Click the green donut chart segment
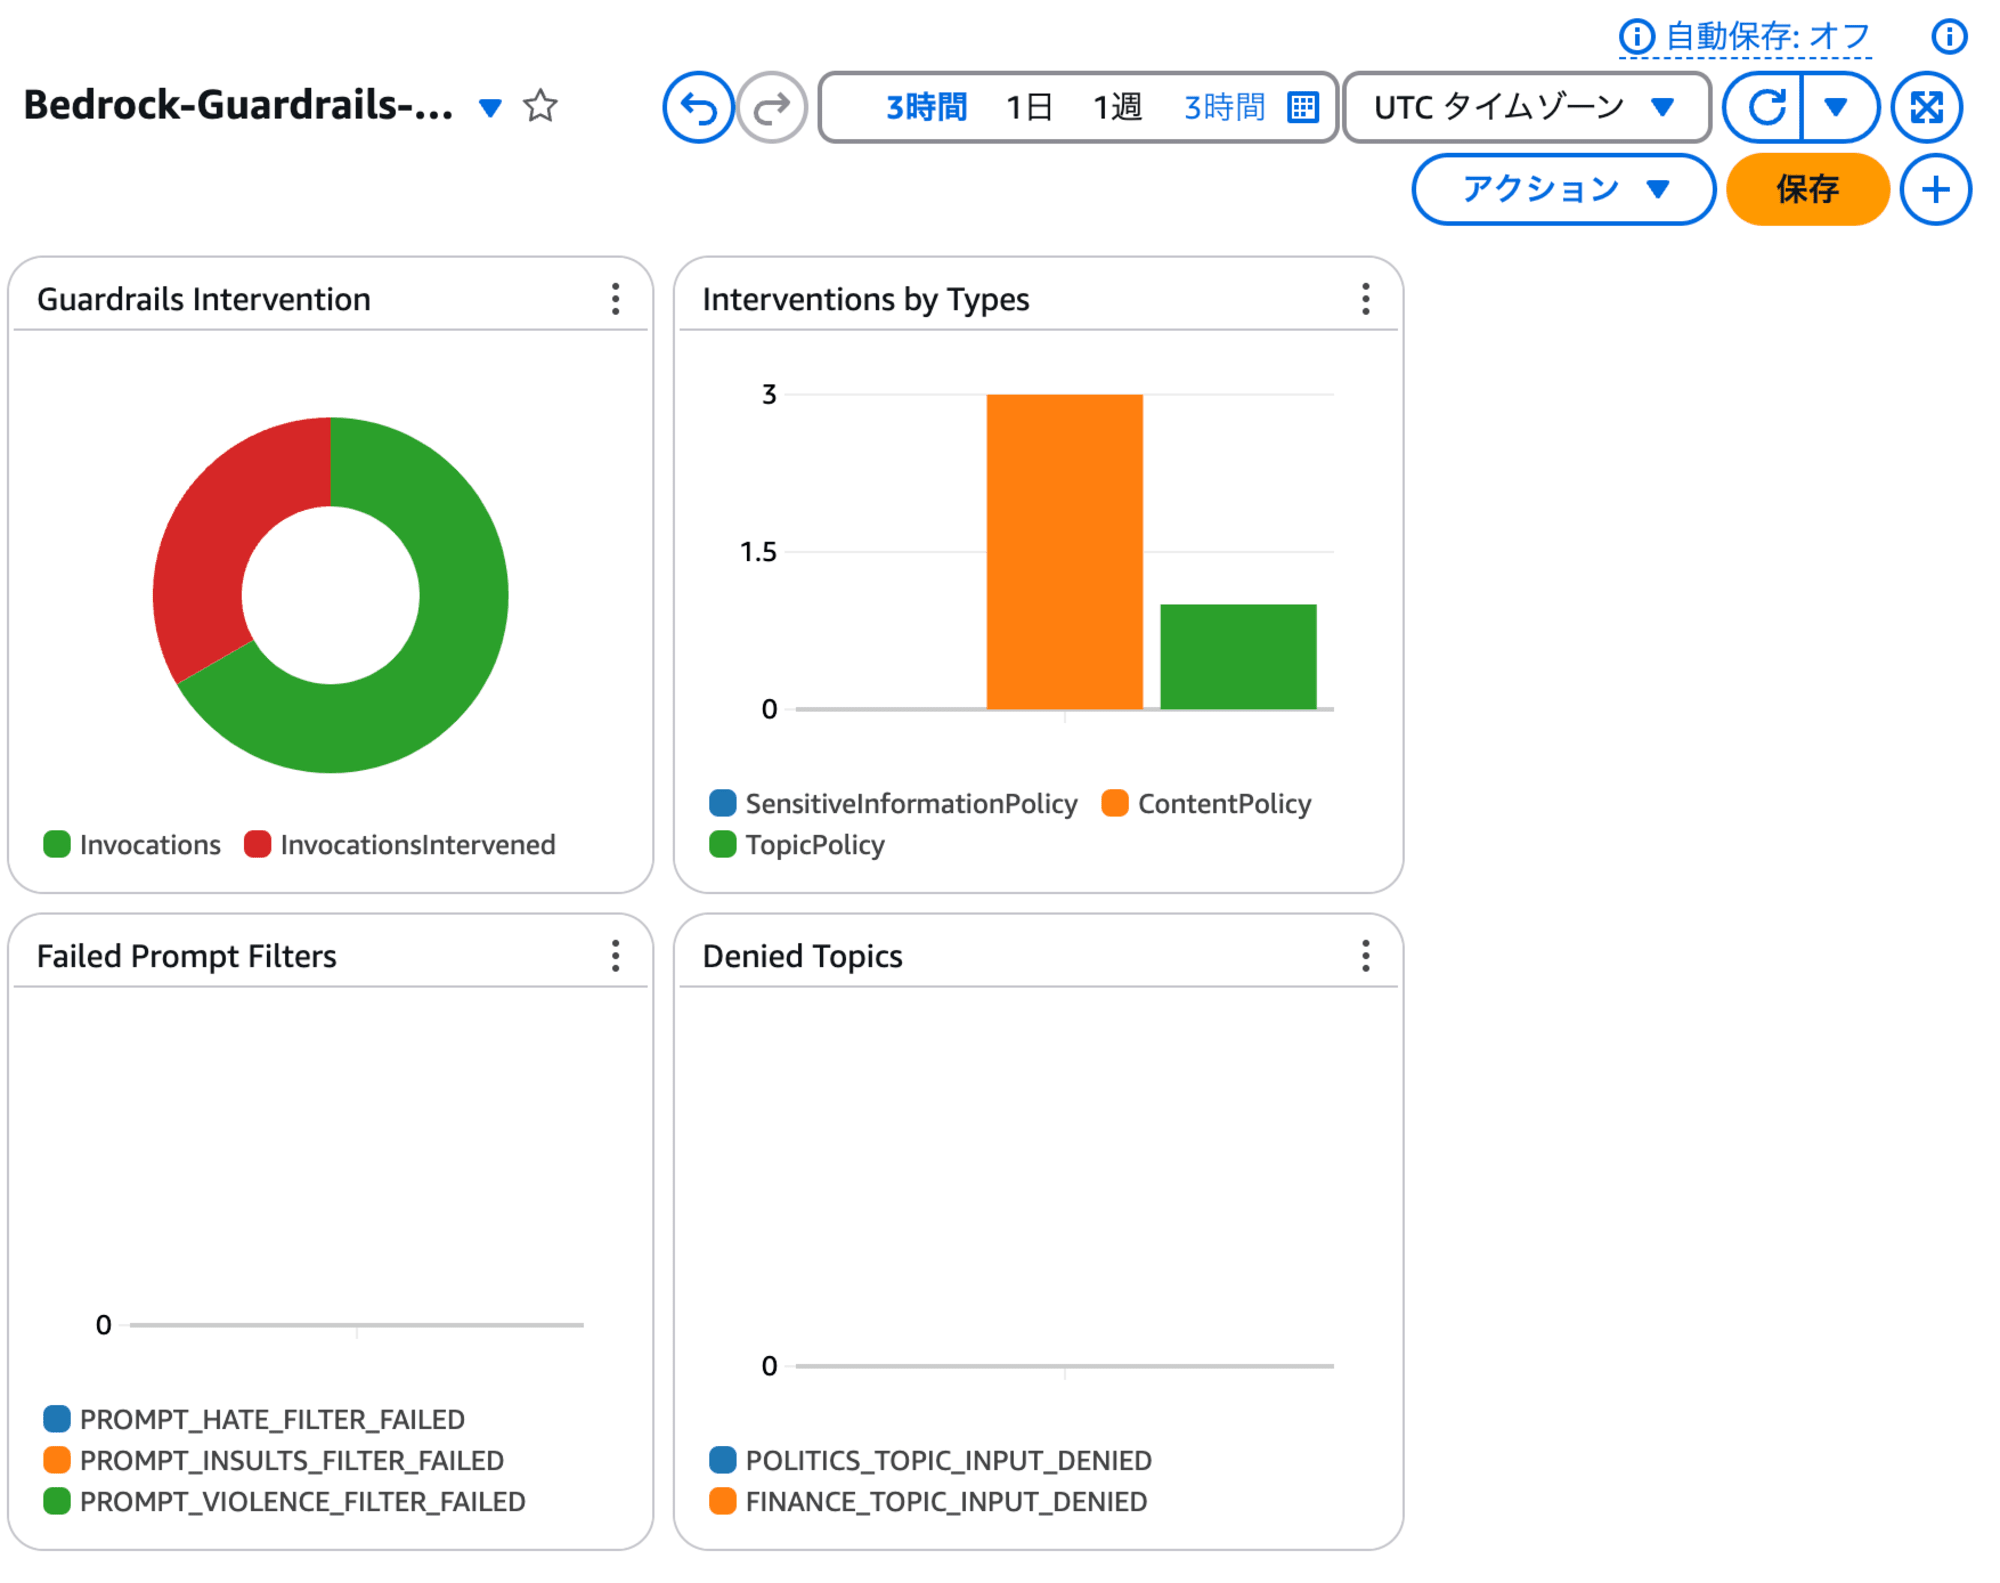This screenshot has width=2000, height=1583. (445, 660)
